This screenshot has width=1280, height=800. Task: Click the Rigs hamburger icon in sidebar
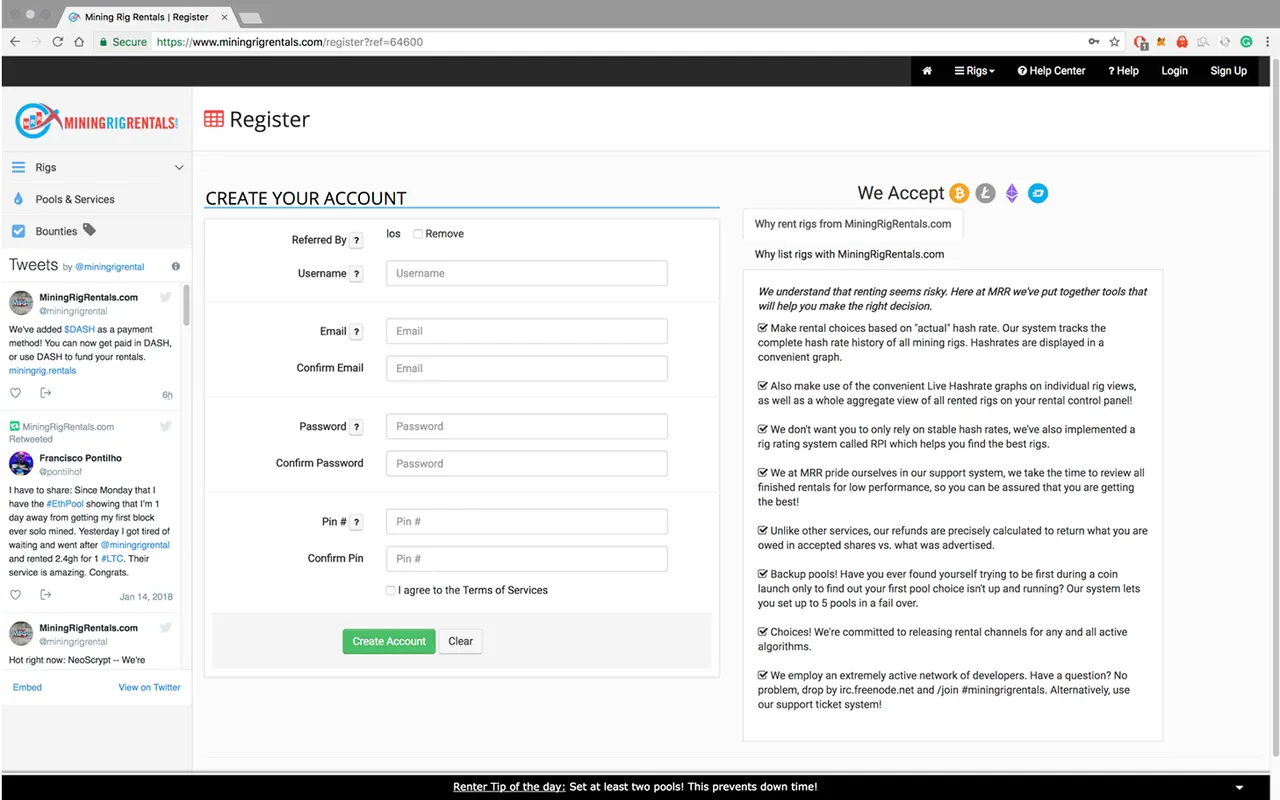click(x=18, y=167)
